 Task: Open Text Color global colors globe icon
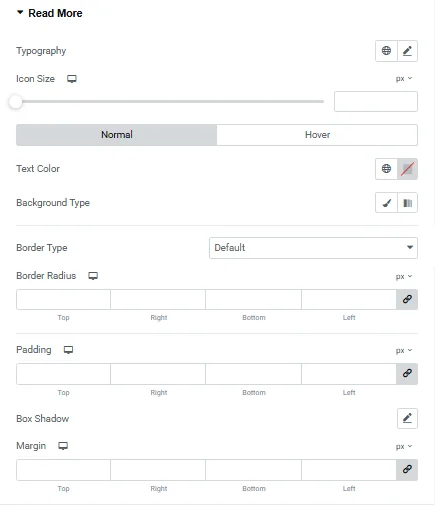click(386, 169)
